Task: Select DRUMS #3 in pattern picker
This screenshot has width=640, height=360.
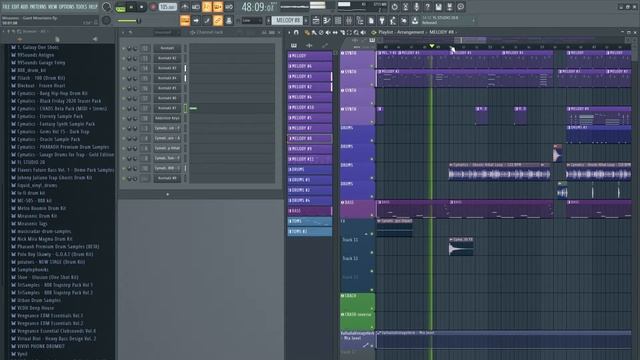Action: 310,180
